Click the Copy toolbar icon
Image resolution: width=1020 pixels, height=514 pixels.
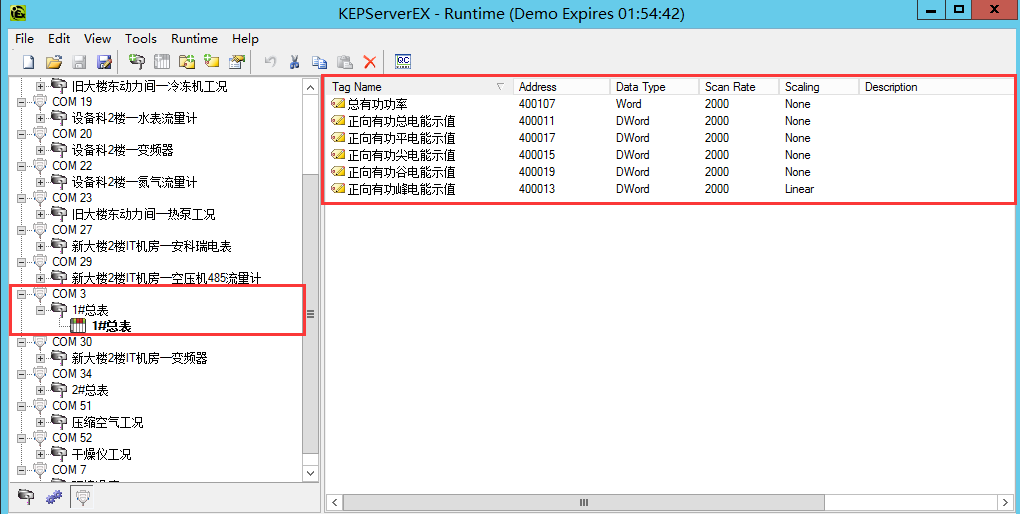[319, 62]
